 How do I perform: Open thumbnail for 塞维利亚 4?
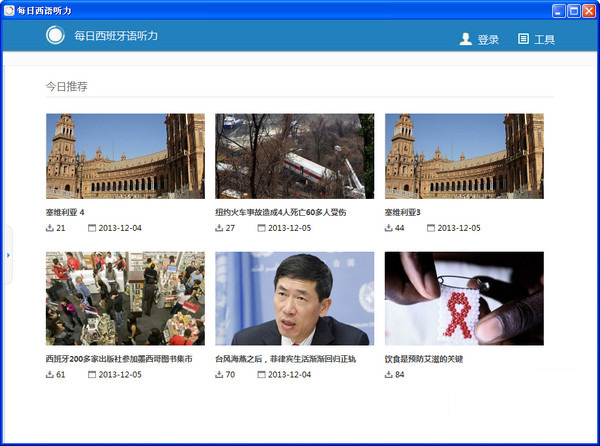pos(125,156)
